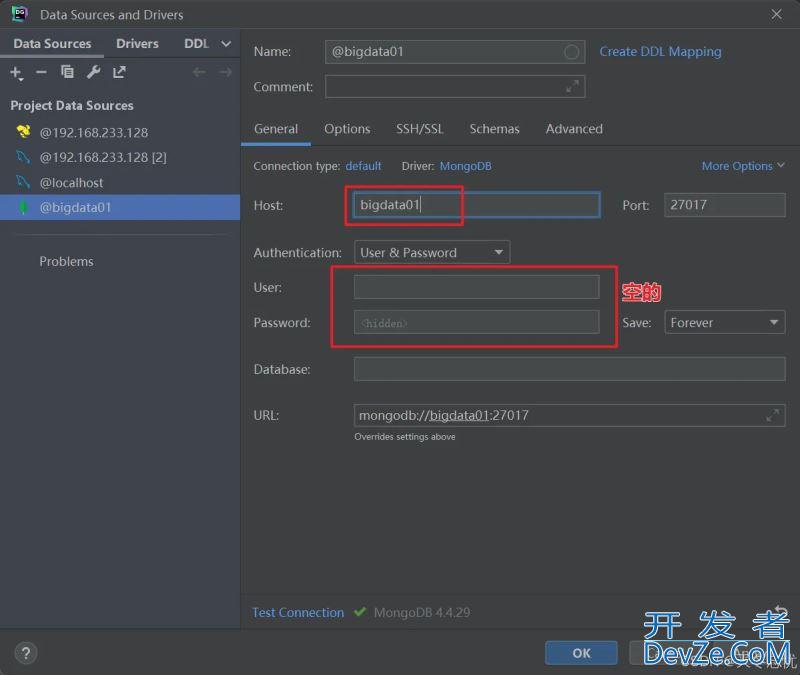Click the Password input field

tap(477, 322)
